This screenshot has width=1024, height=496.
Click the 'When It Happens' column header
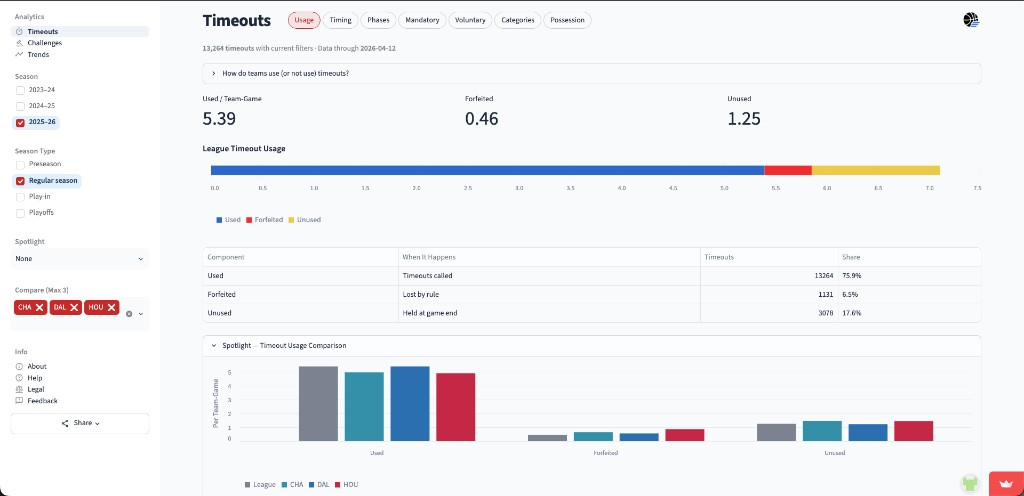click(x=549, y=257)
